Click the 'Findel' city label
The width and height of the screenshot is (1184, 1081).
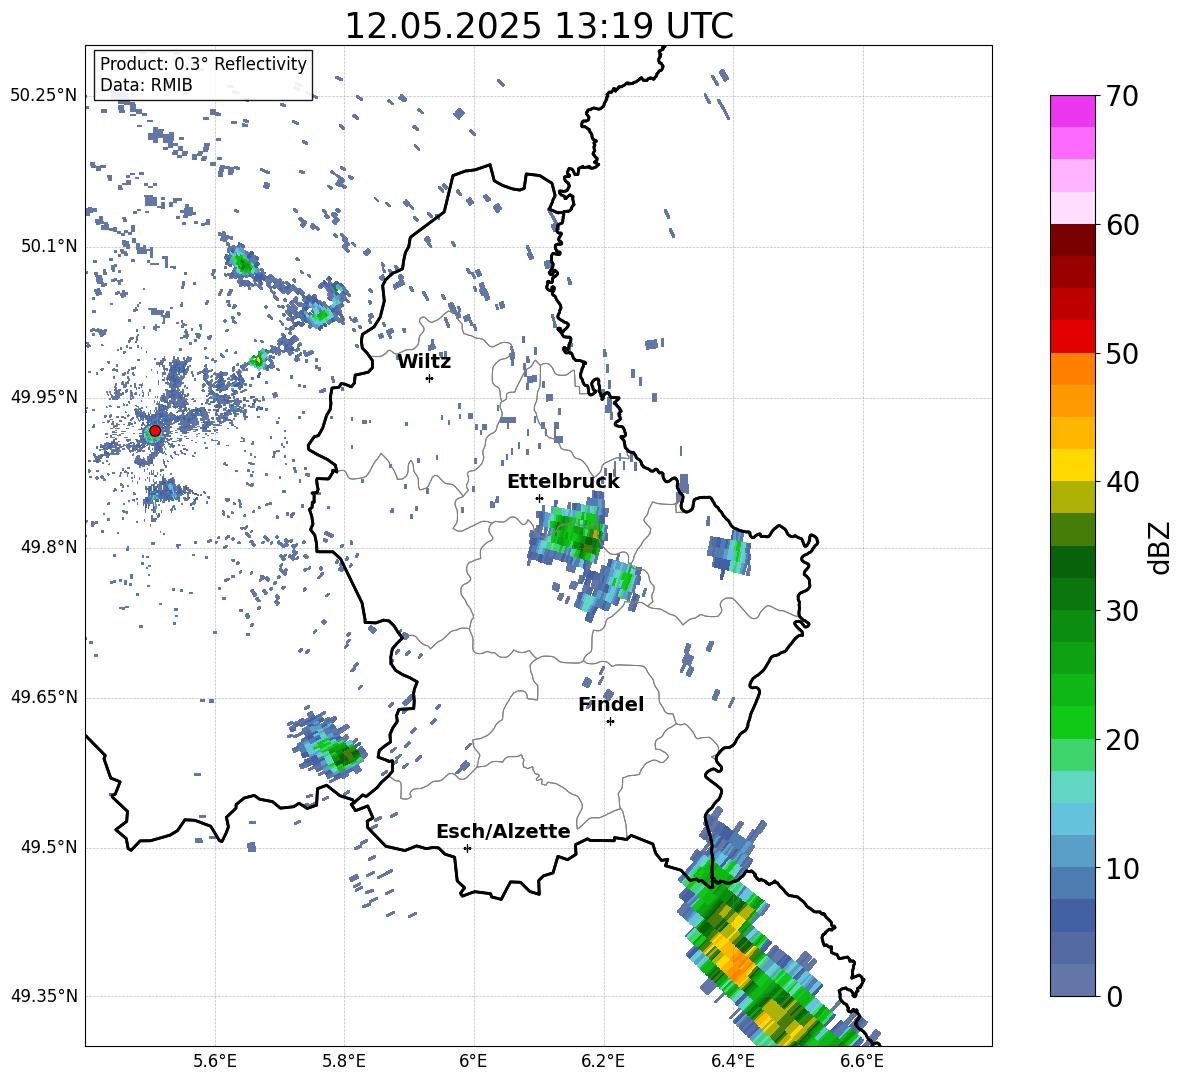point(611,704)
